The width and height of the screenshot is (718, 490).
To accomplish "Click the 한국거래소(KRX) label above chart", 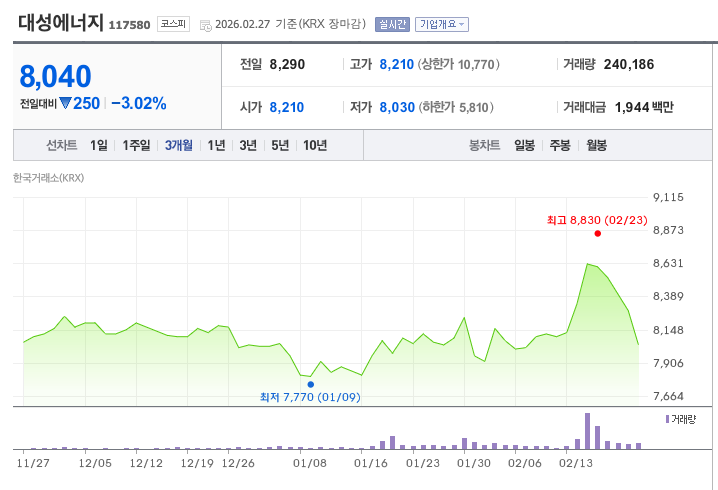I will tap(49, 178).
